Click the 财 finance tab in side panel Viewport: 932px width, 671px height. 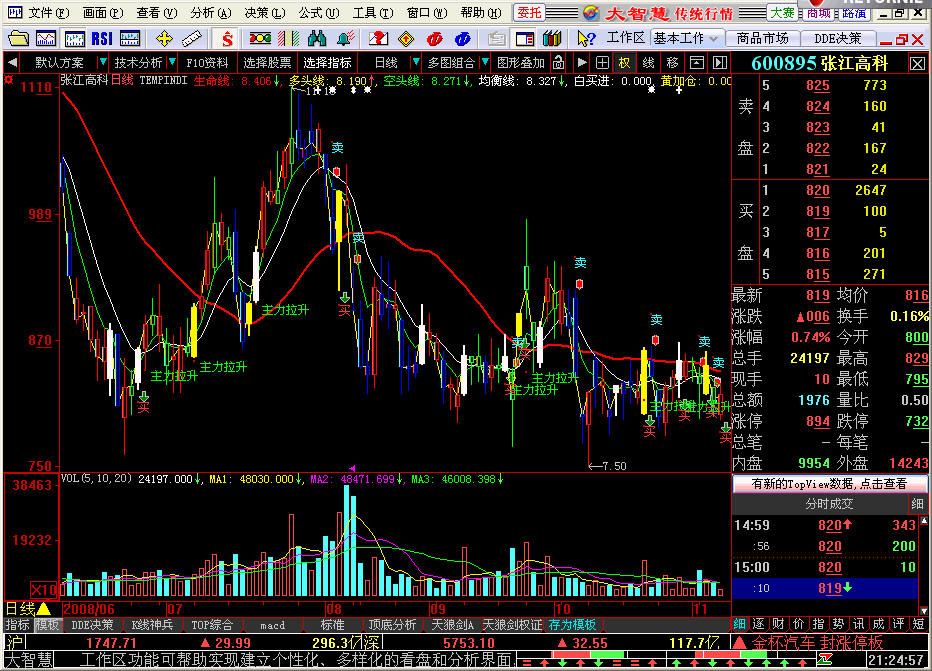pyautogui.click(x=779, y=624)
